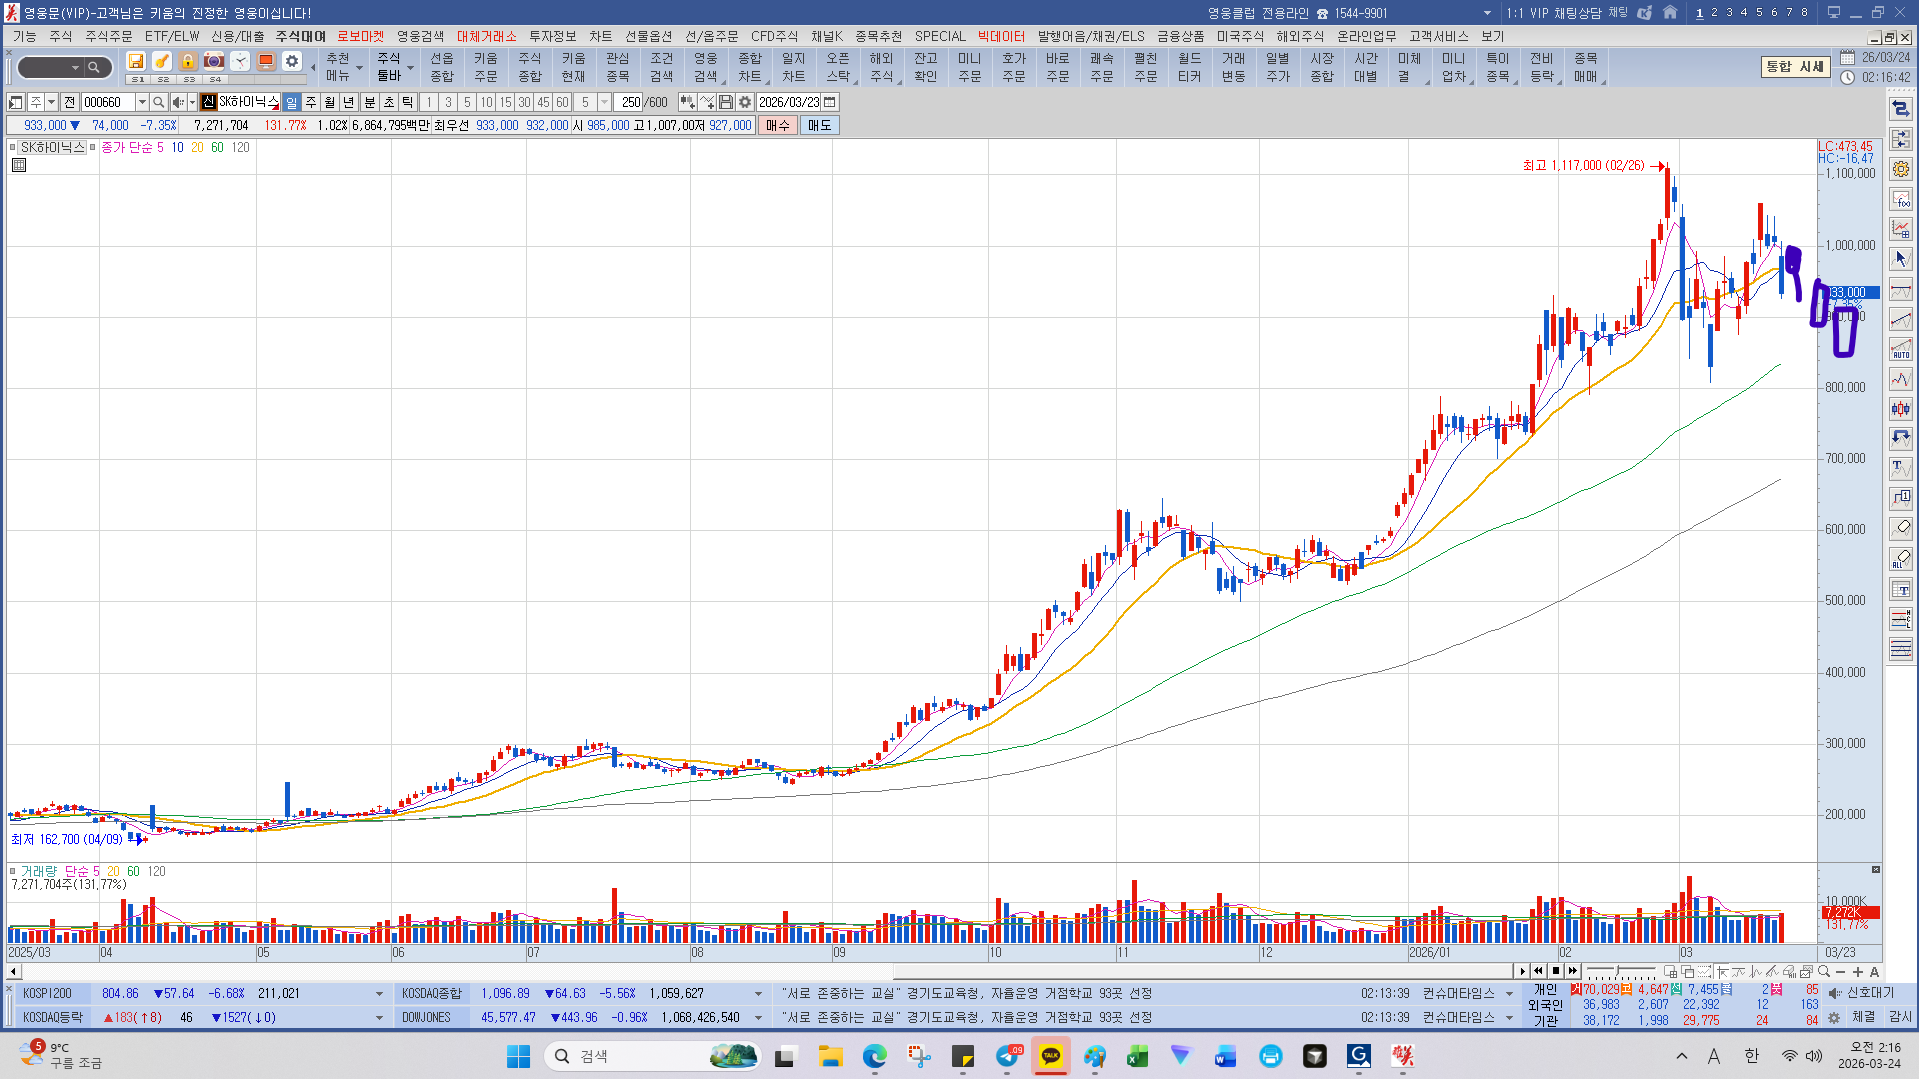This screenshot has height=1079, width=1919.
Task: Click the 매도 sell button
Action: pyautogui.click(x=819, y=125)
